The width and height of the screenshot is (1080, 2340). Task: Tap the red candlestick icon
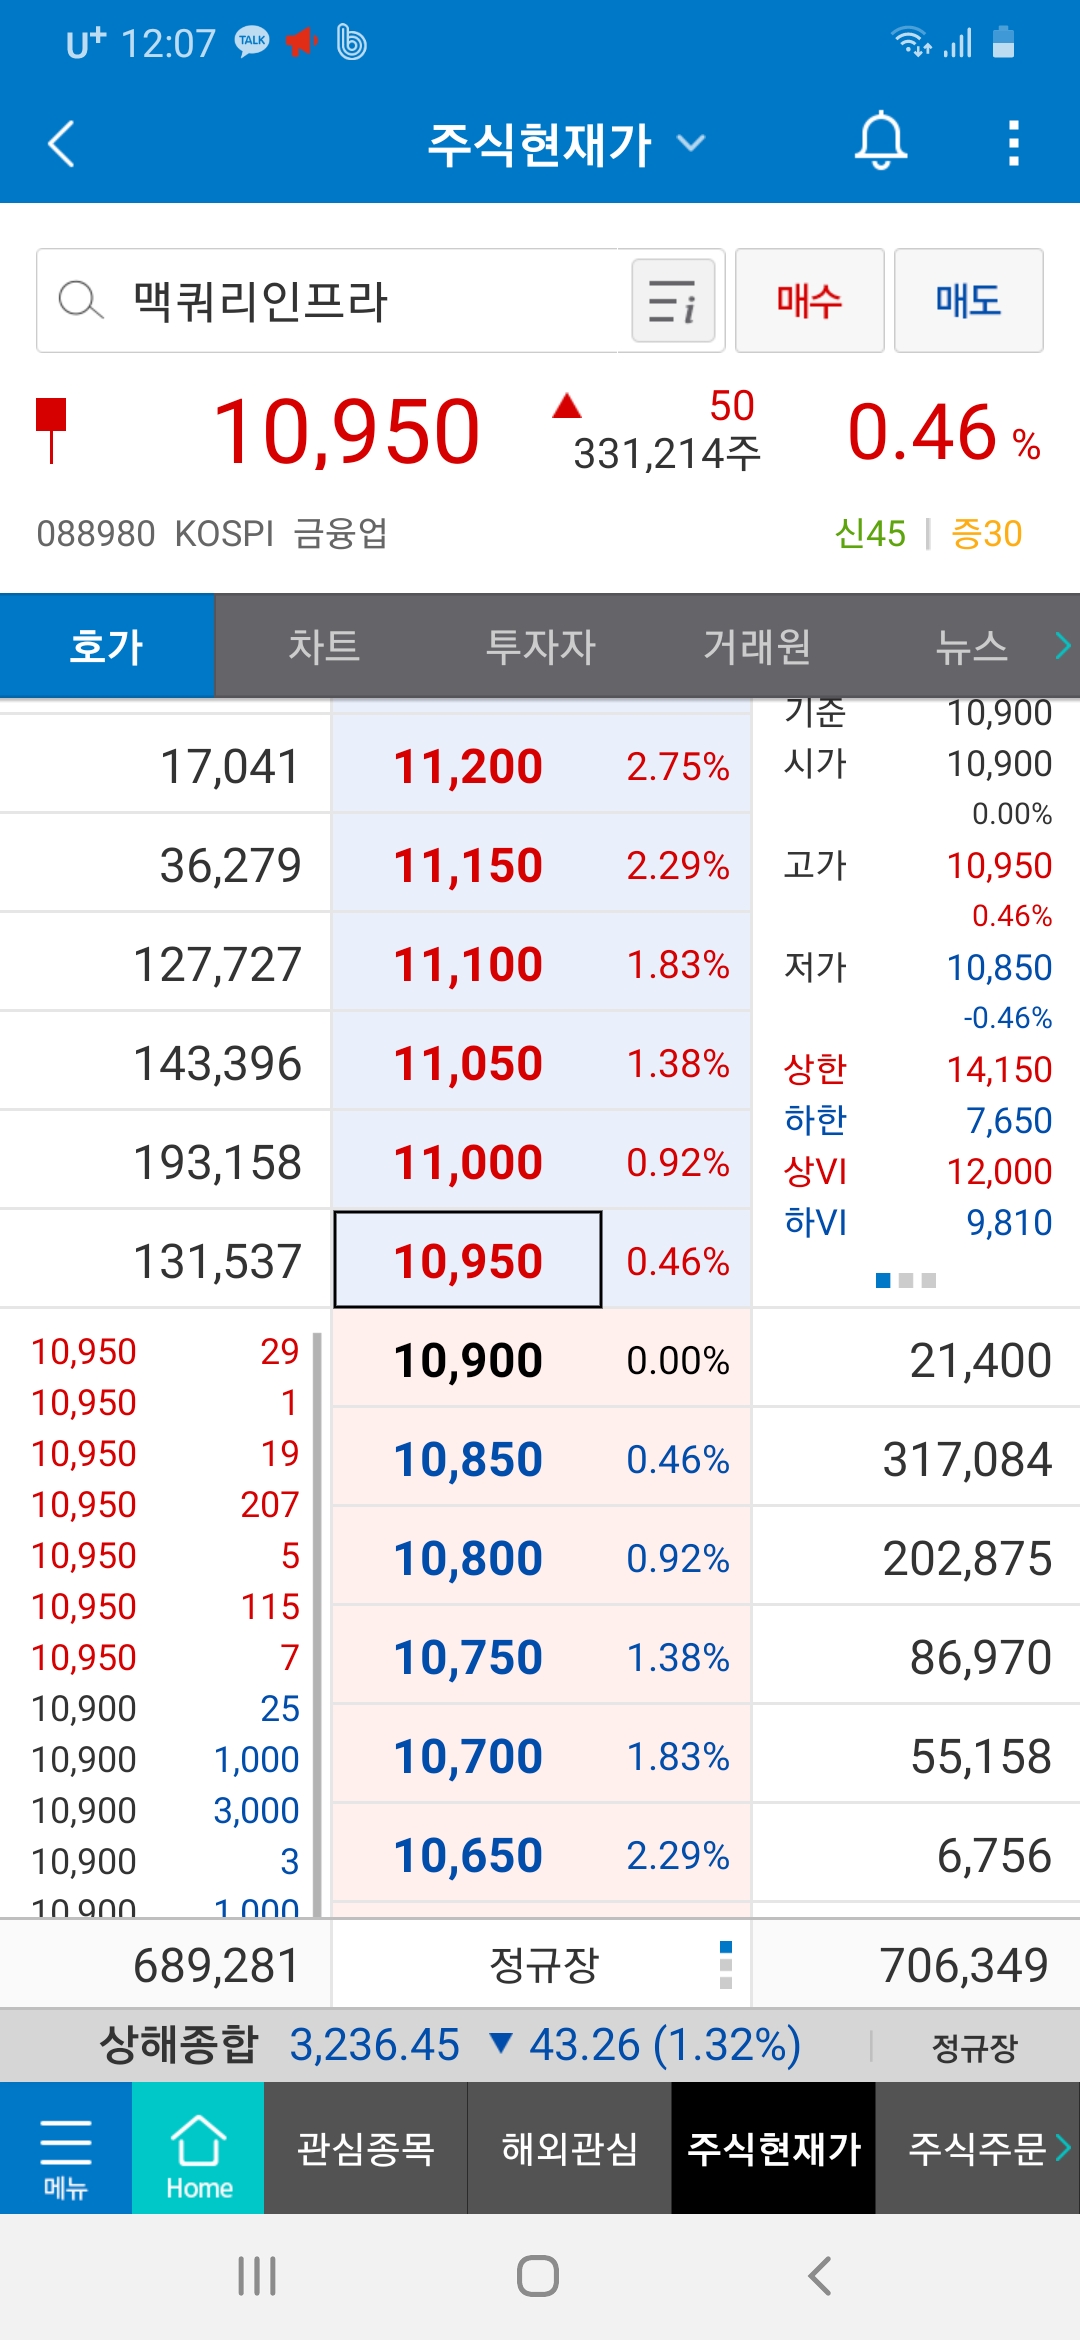(x=51, y=430)
